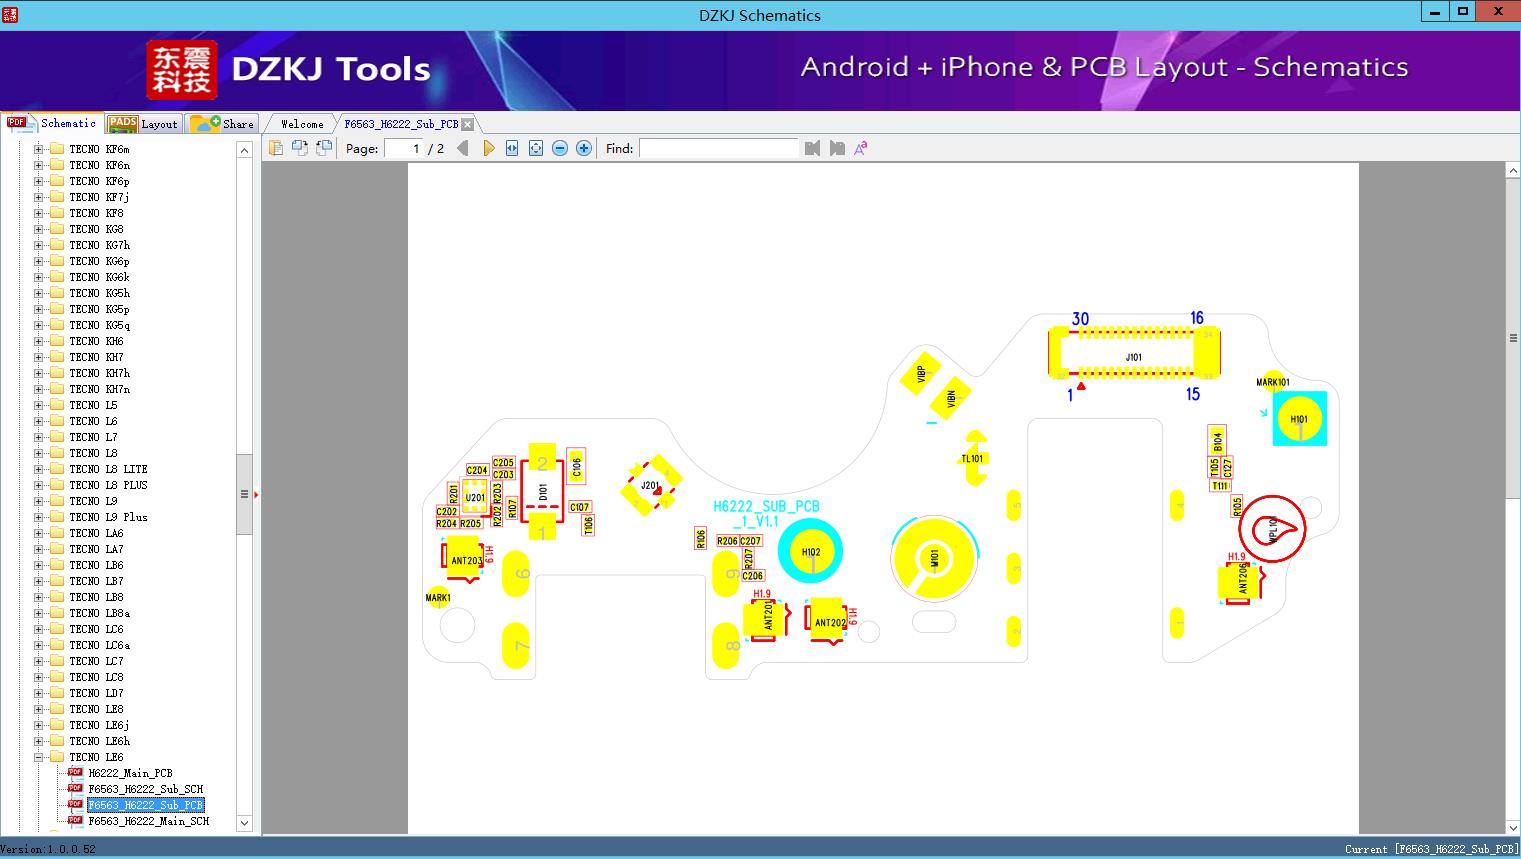Select the TECNO KF6p tree item
This screenshot has width=1521, height=859.
coord(99,181)
